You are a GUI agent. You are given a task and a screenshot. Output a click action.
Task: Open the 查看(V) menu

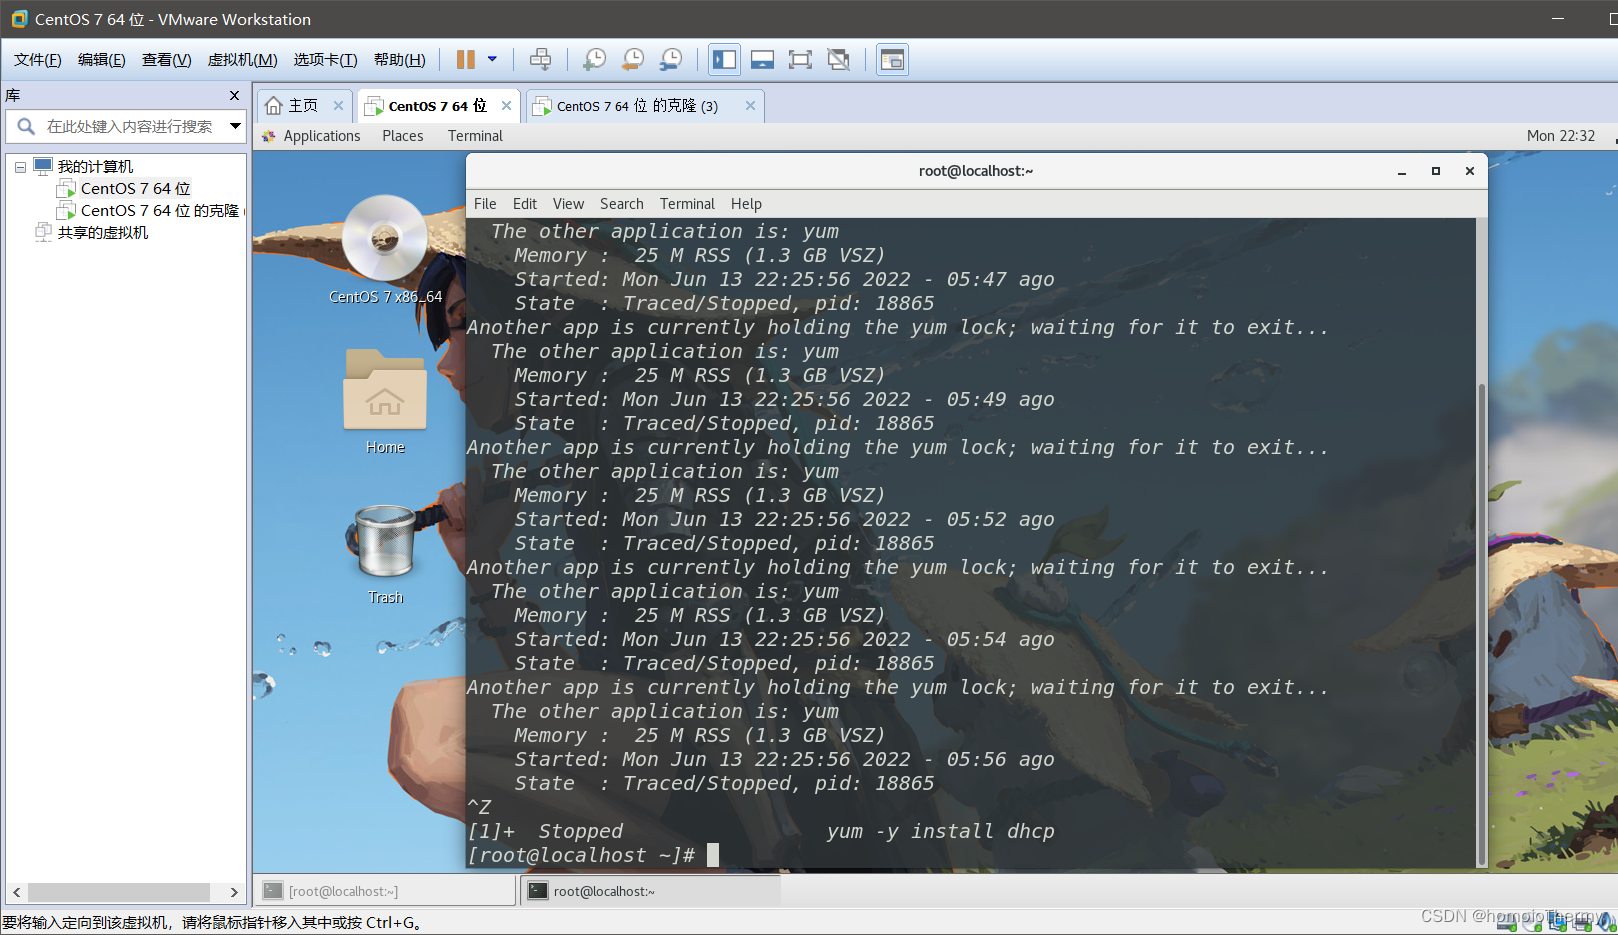166,60
